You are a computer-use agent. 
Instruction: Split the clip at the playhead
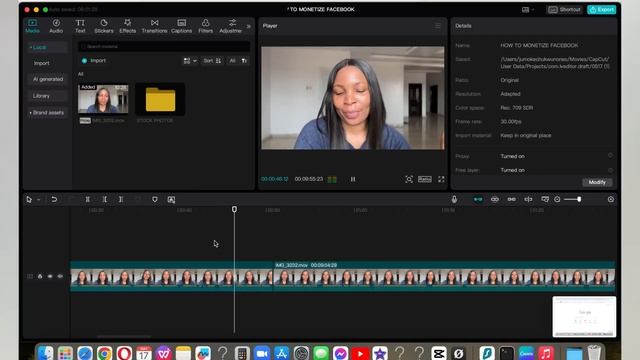point(87,200)
